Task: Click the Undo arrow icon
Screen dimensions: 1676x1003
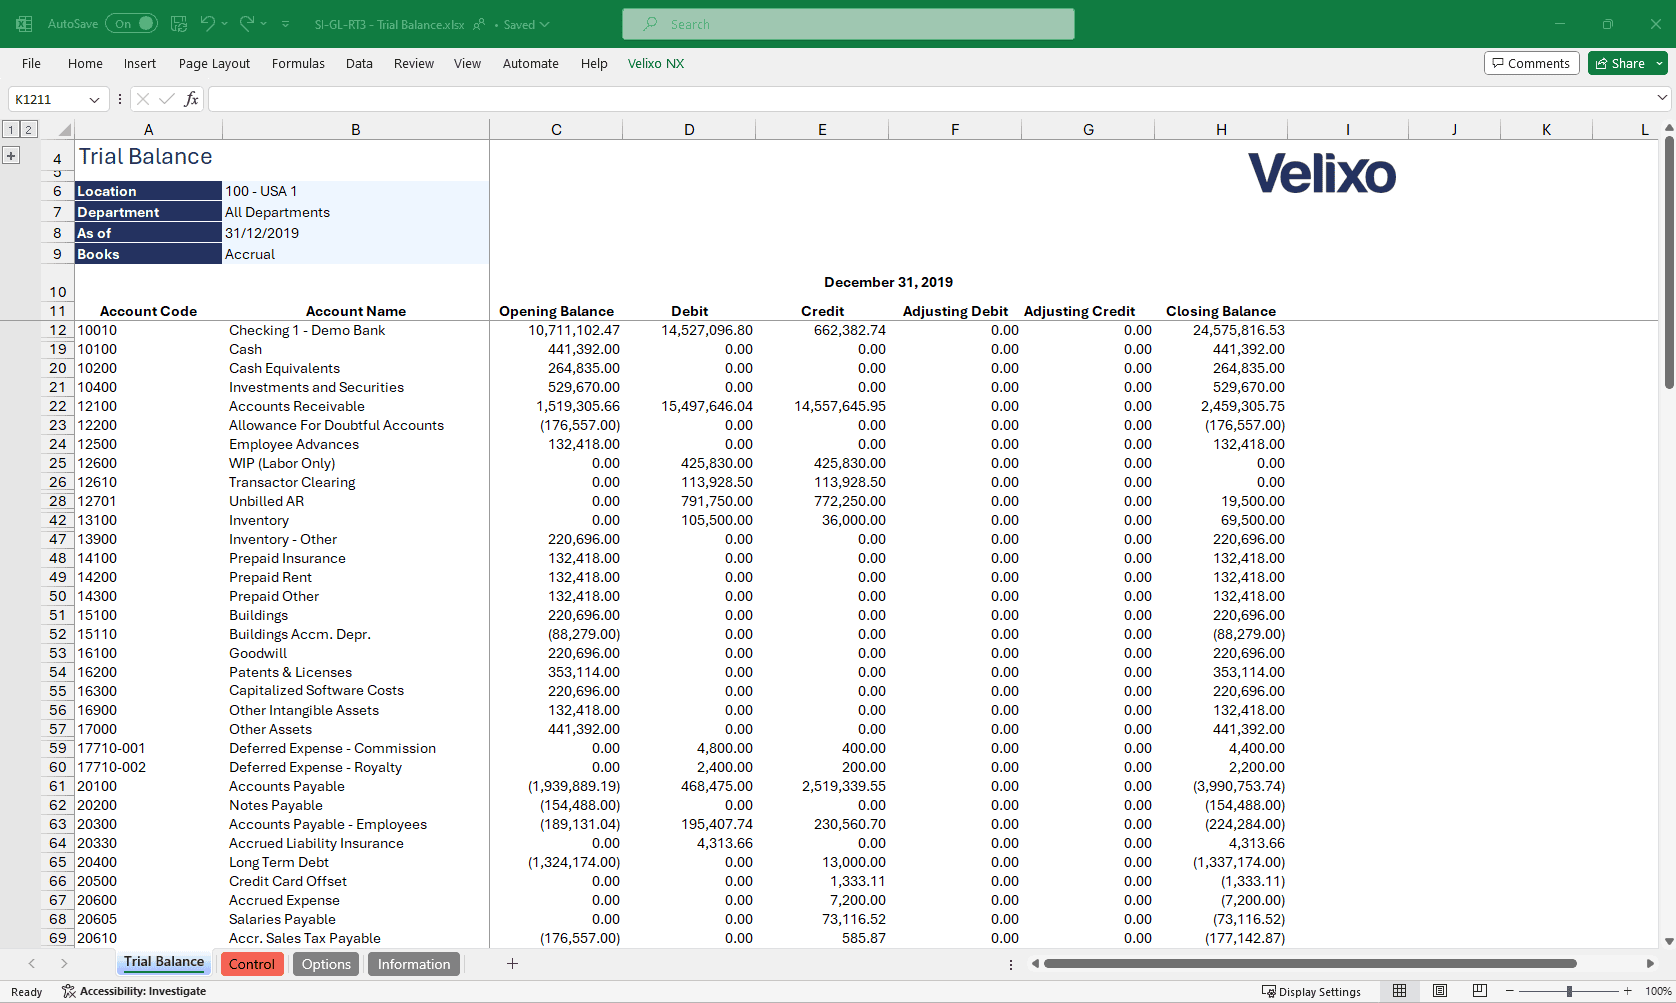Action: [207, 24]
